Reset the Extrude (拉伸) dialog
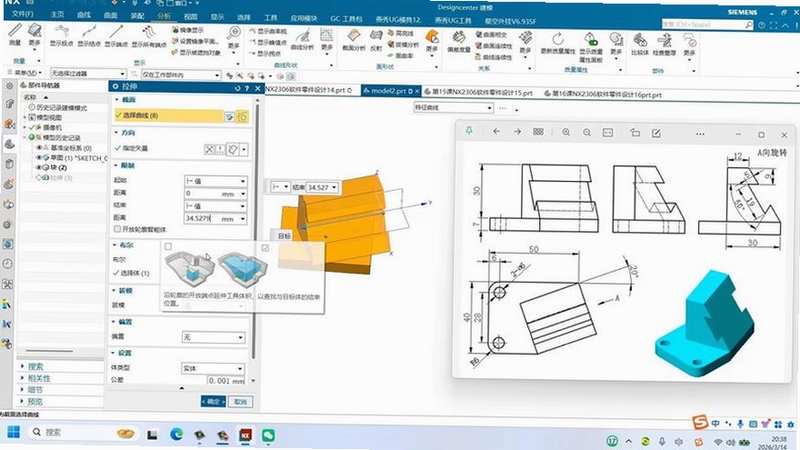Screen dimensions: 800x450 coord(237,88)
